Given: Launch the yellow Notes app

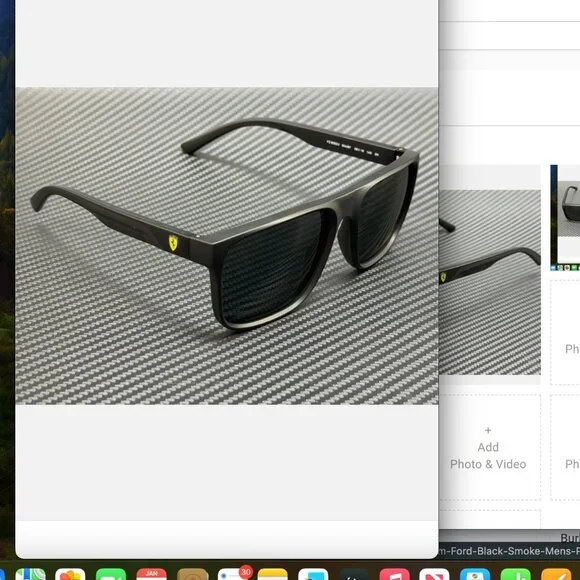Looking at the screenshot, I should click(273, 574).
